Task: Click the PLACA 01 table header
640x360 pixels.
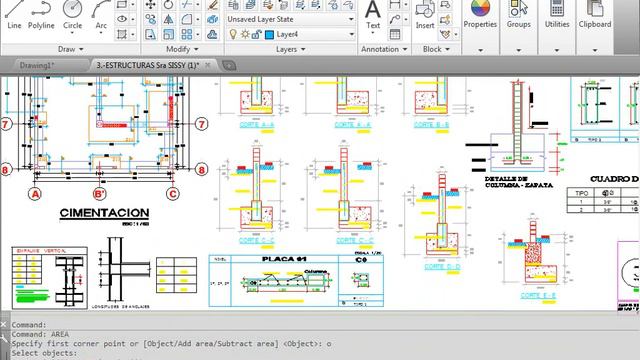Action: click(284, 259)
